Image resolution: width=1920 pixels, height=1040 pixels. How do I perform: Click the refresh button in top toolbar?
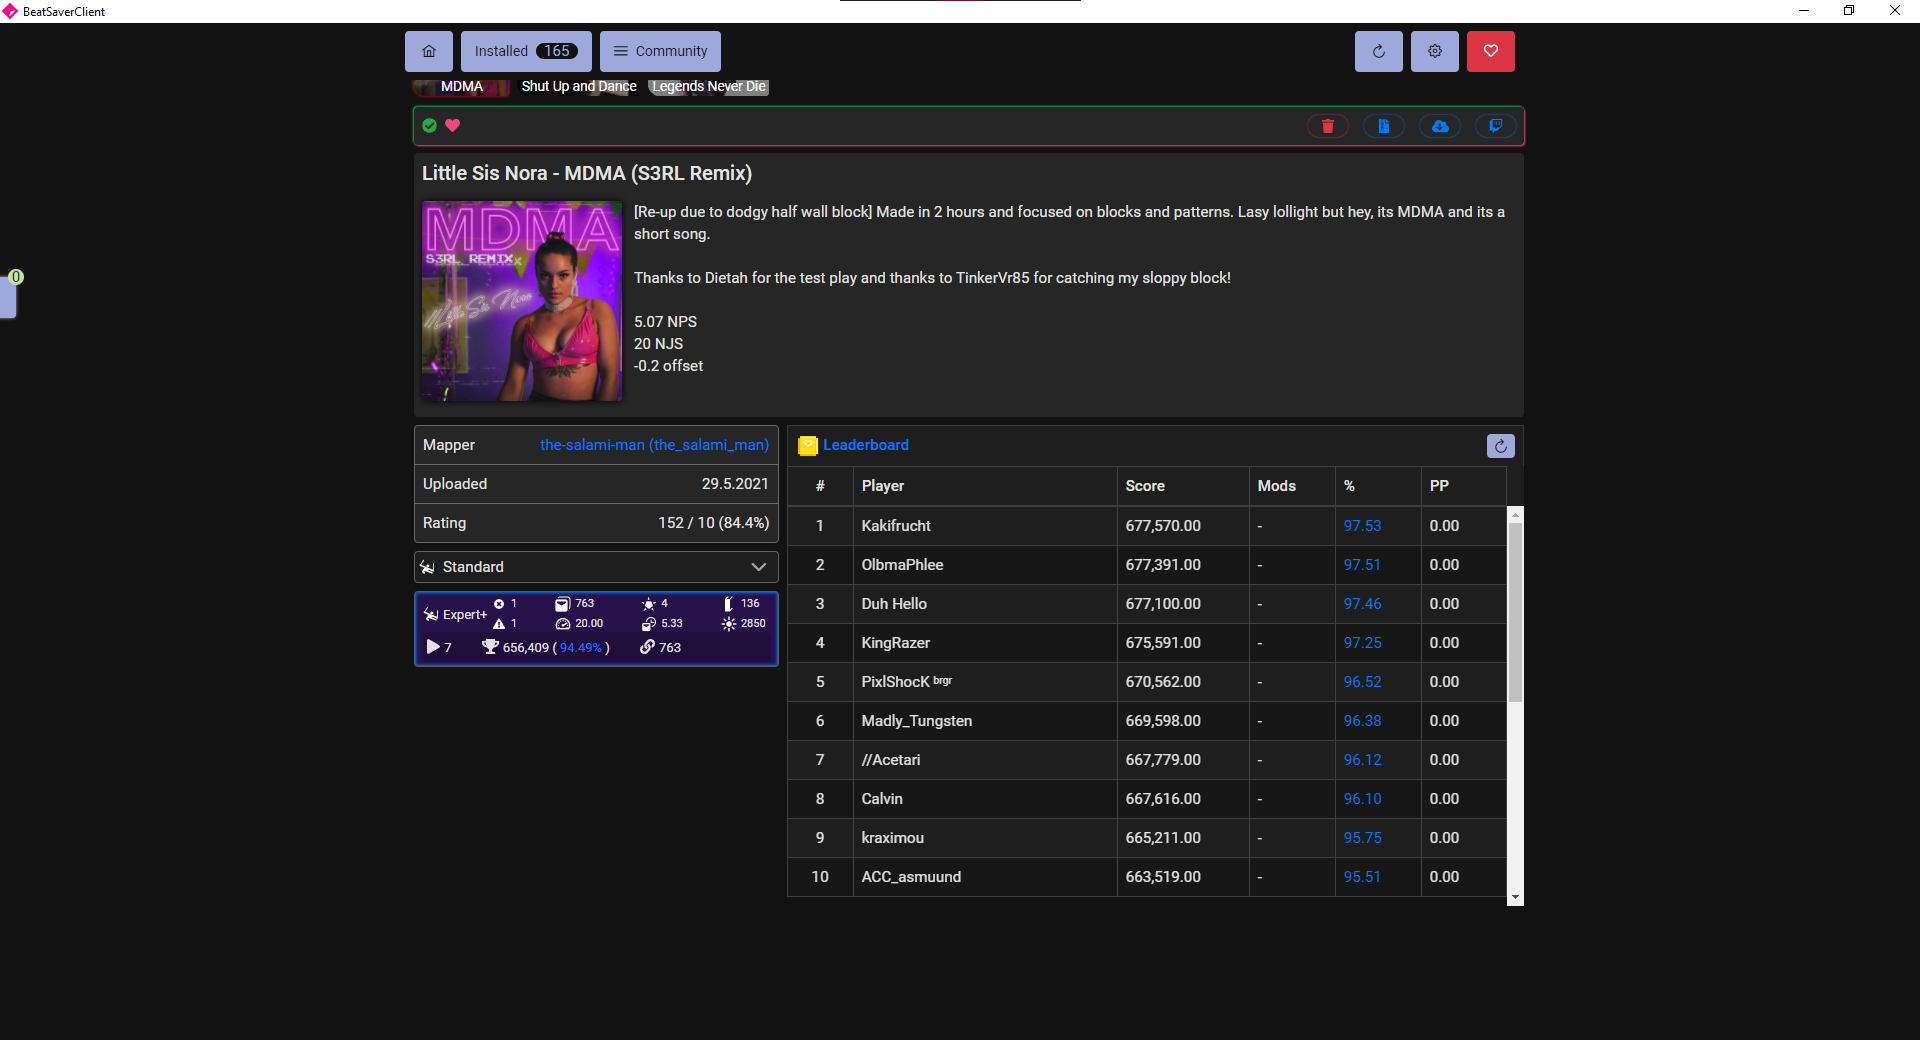click(1379, 51)
